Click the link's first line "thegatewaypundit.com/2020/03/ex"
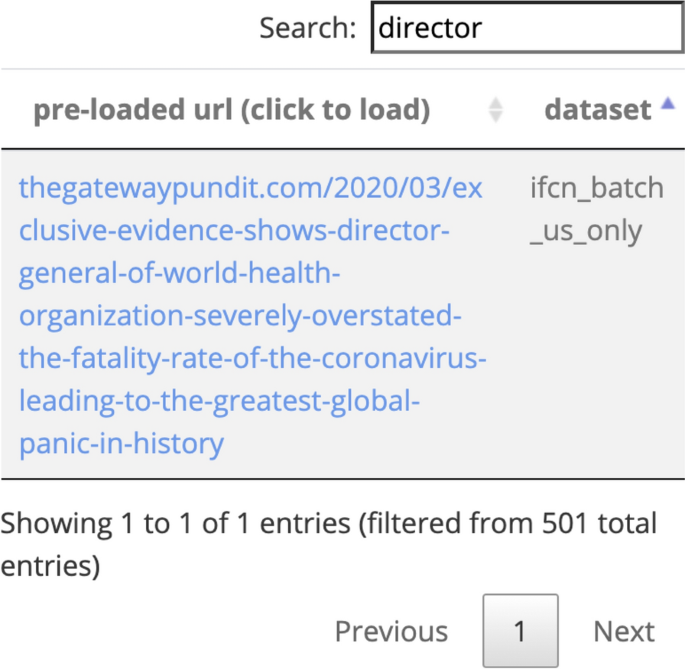 (250, 188)
